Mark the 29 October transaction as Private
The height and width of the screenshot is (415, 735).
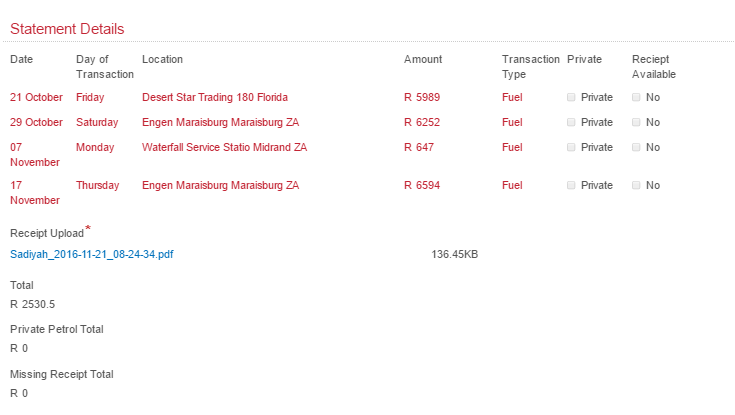(571, 123)
